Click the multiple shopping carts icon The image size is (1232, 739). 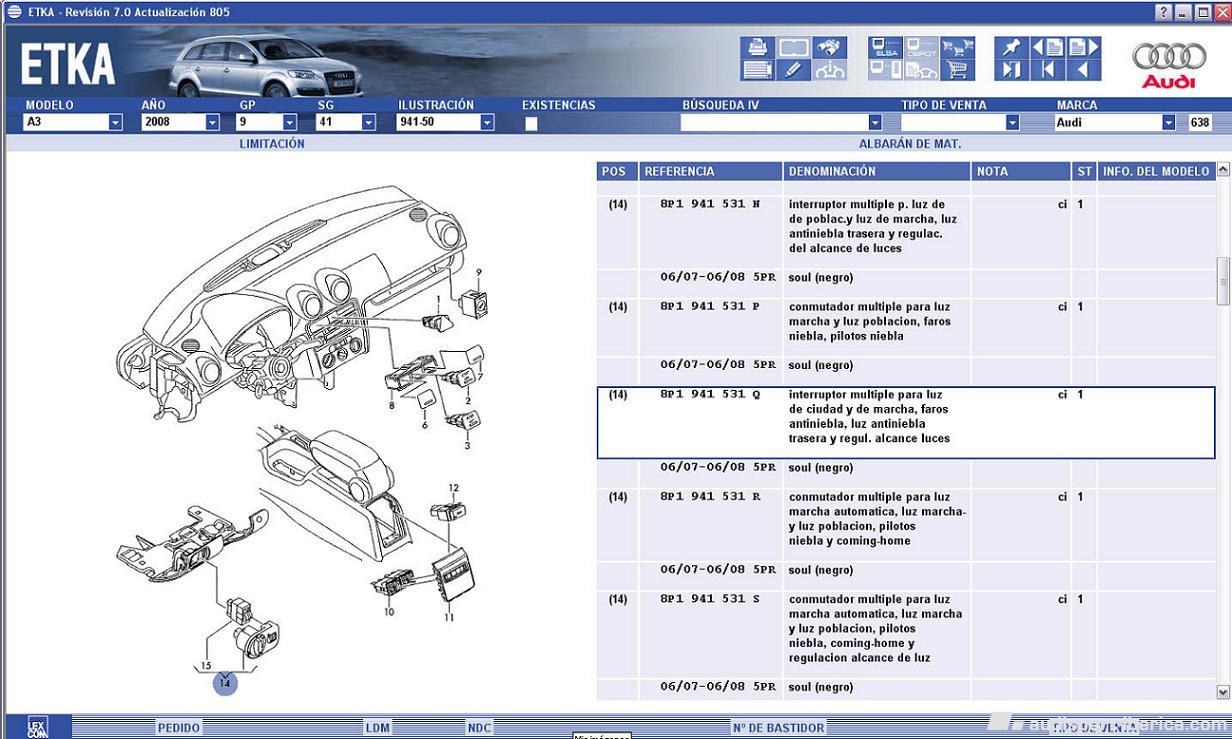pos(959,47)
